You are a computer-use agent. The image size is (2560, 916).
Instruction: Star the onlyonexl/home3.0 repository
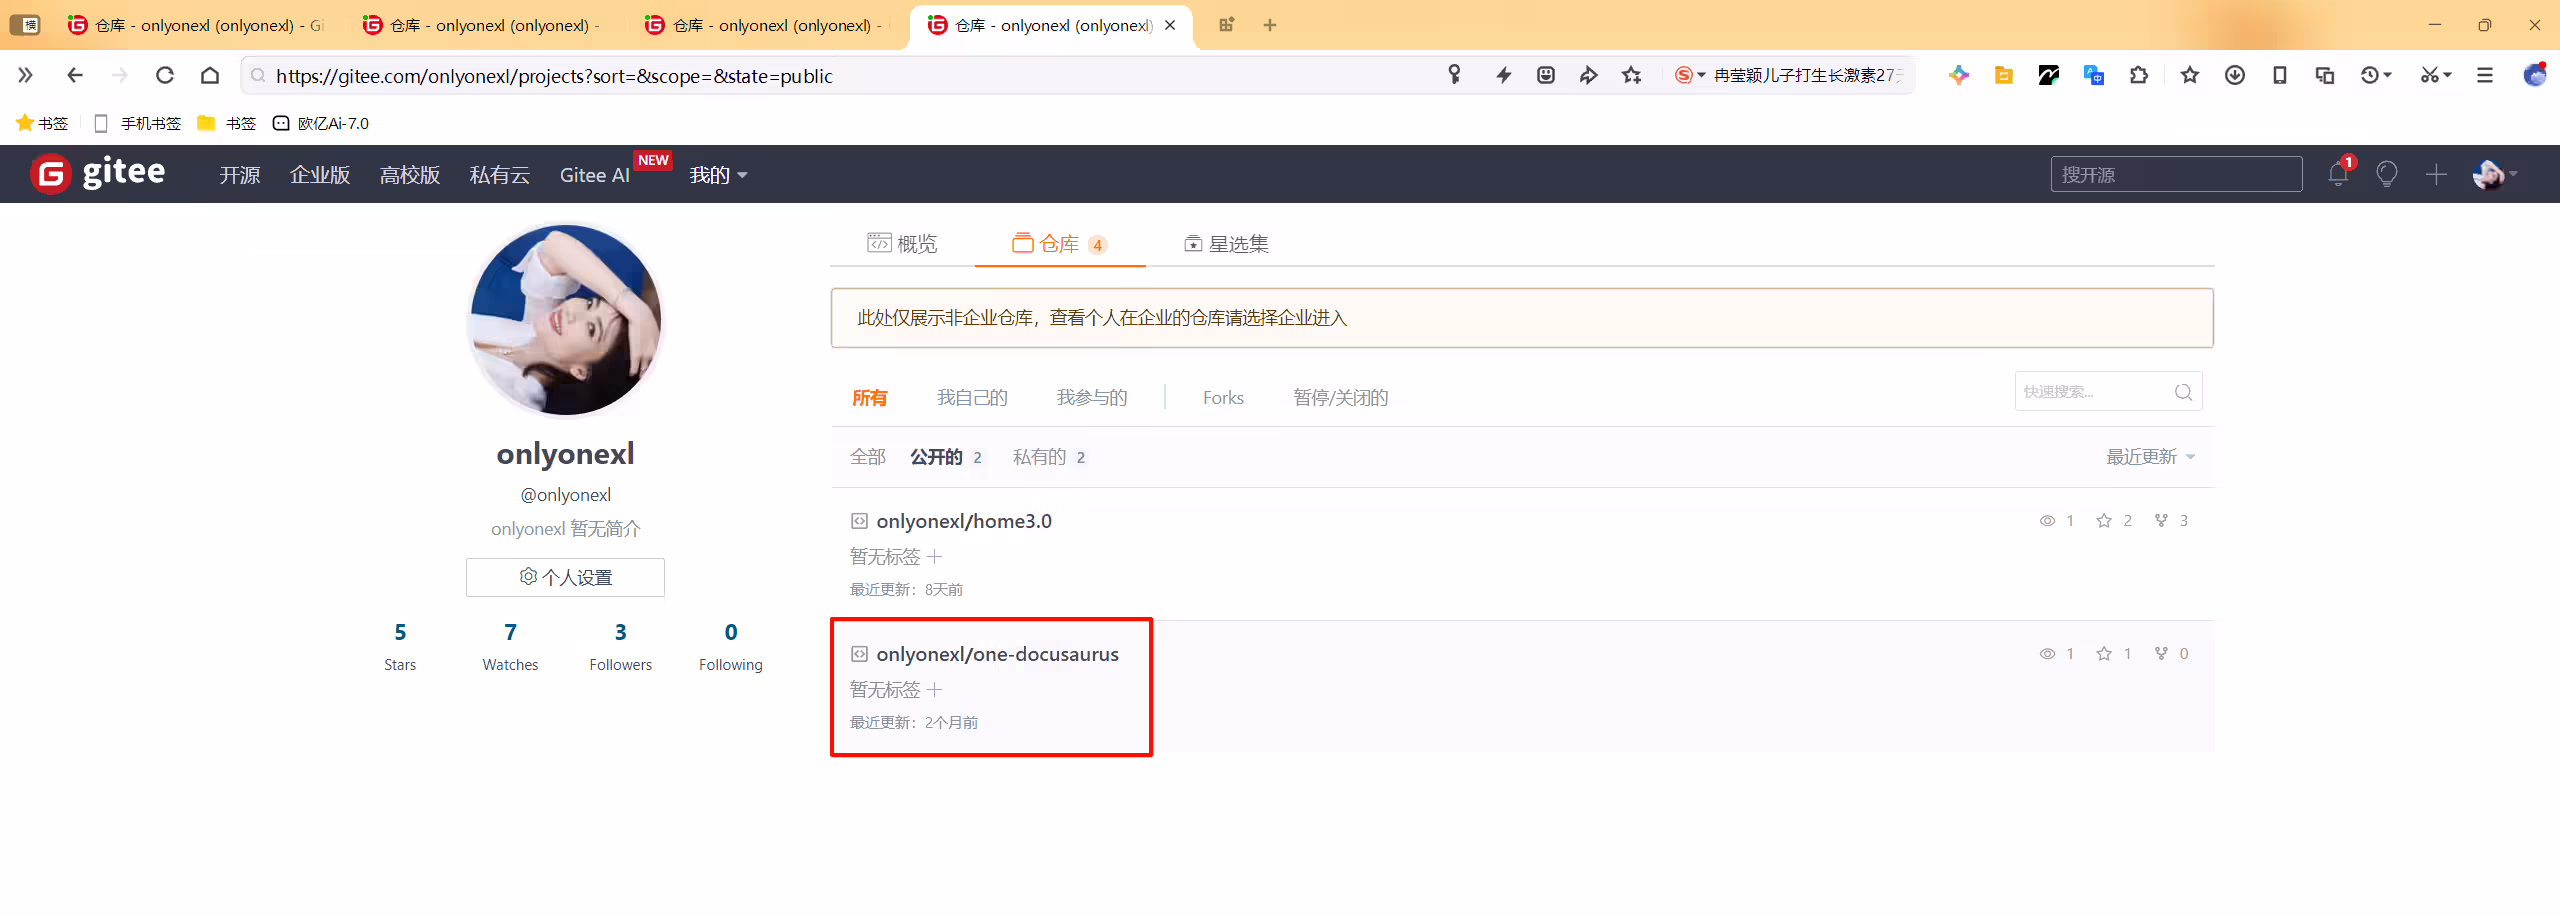coord(2104,520)
